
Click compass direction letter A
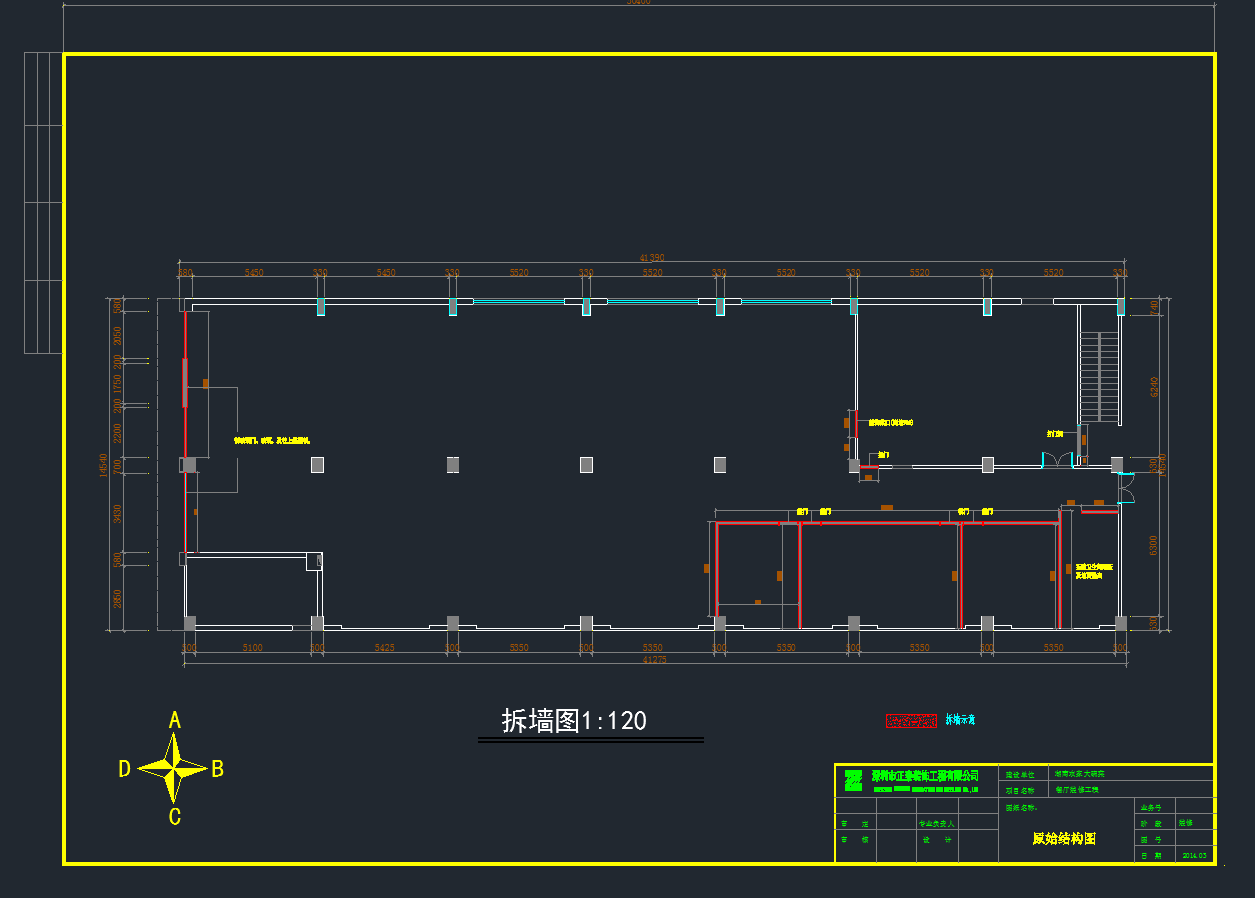[x=175, y=720]
